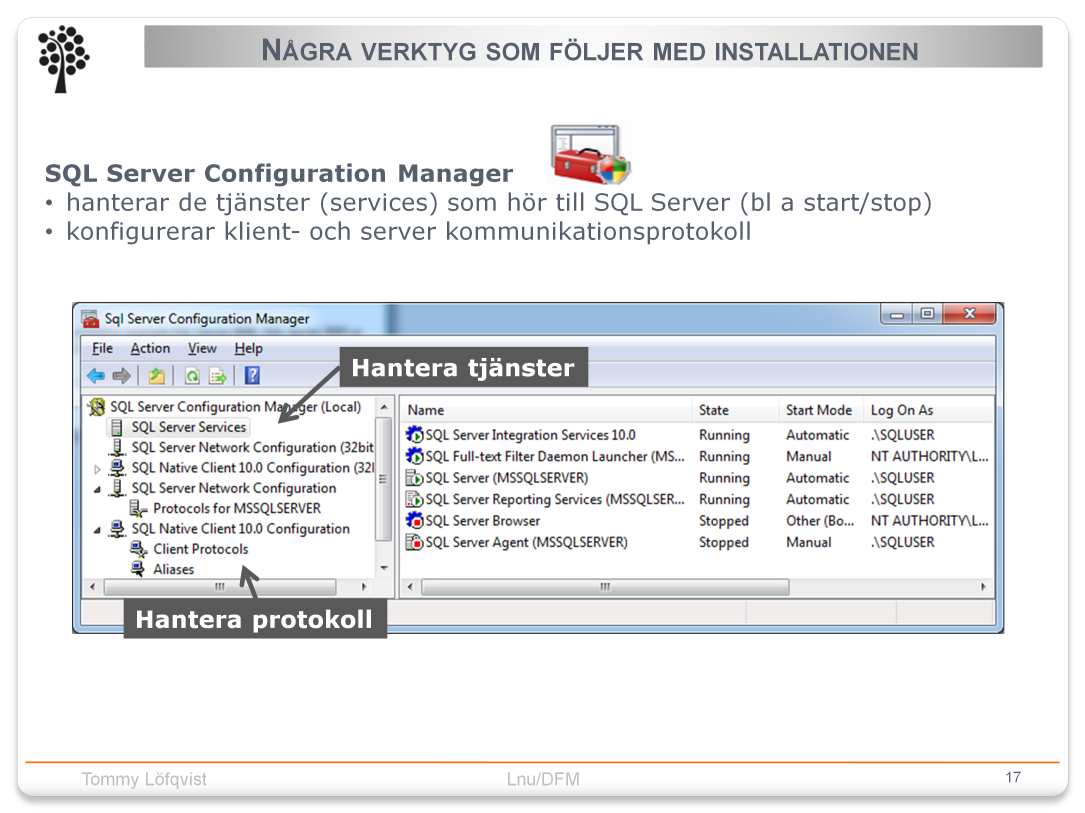
Task: Click the tree pane vertical scrollbar thumb
Action: pyautogui.click(x=384, y=479)
